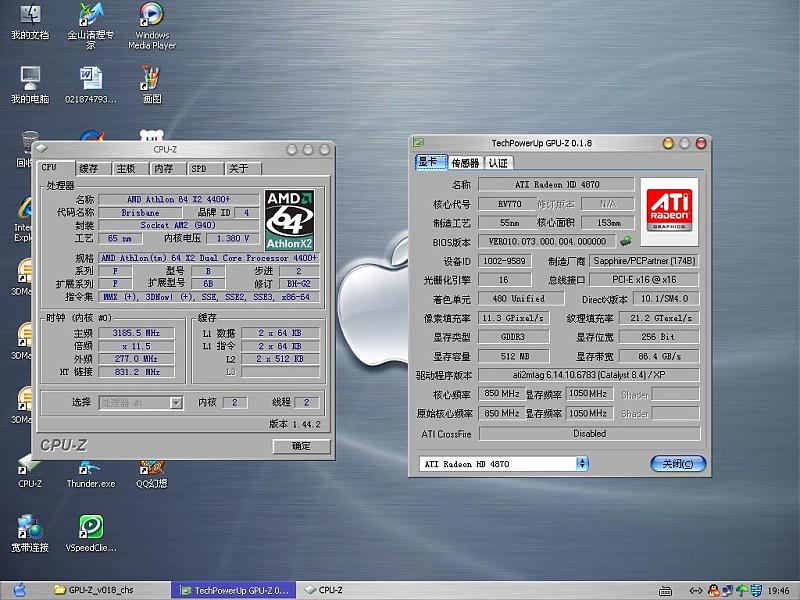The width and height of the screenshot is (800, 600).
Task: Click the CPU-Z title bar diamond icon
Action: click(x=42, y=148)
